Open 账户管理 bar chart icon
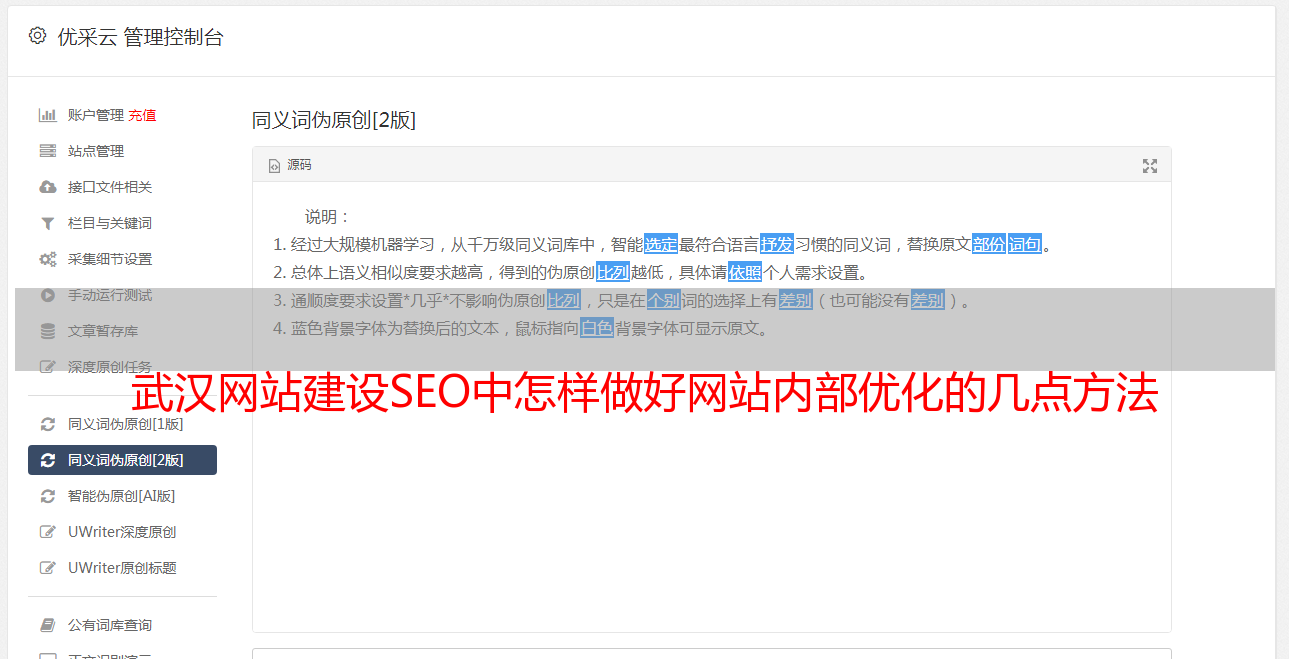The image size is (1289, 659). (x=47, y=115)
